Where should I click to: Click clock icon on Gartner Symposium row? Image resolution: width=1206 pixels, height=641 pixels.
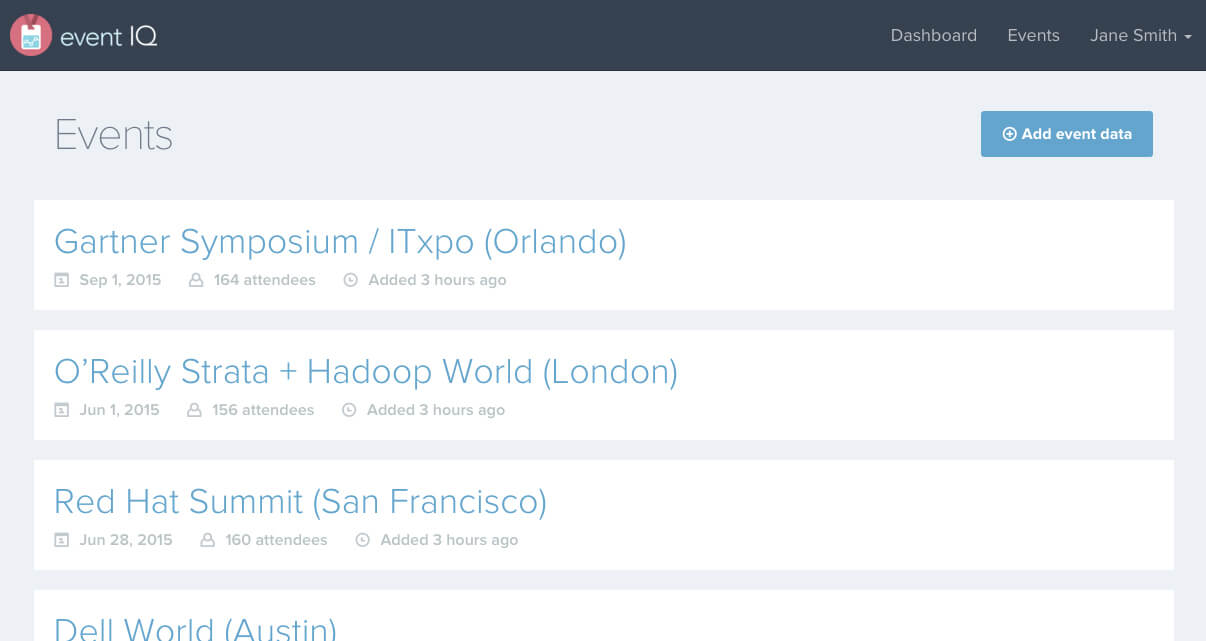tap(350, 280)
